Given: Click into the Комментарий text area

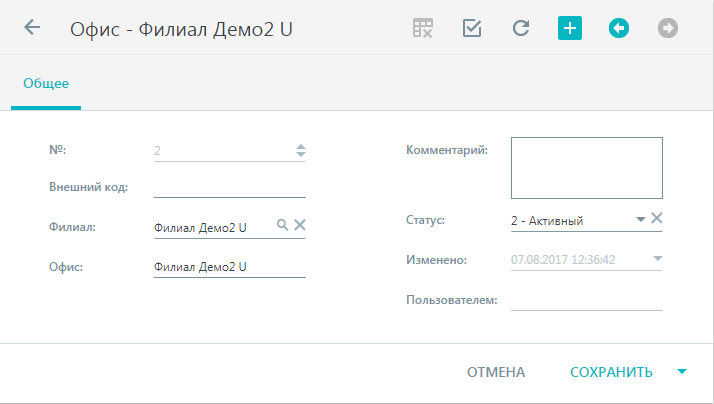Looking at the screenshot, I should [x=586, y=168].
